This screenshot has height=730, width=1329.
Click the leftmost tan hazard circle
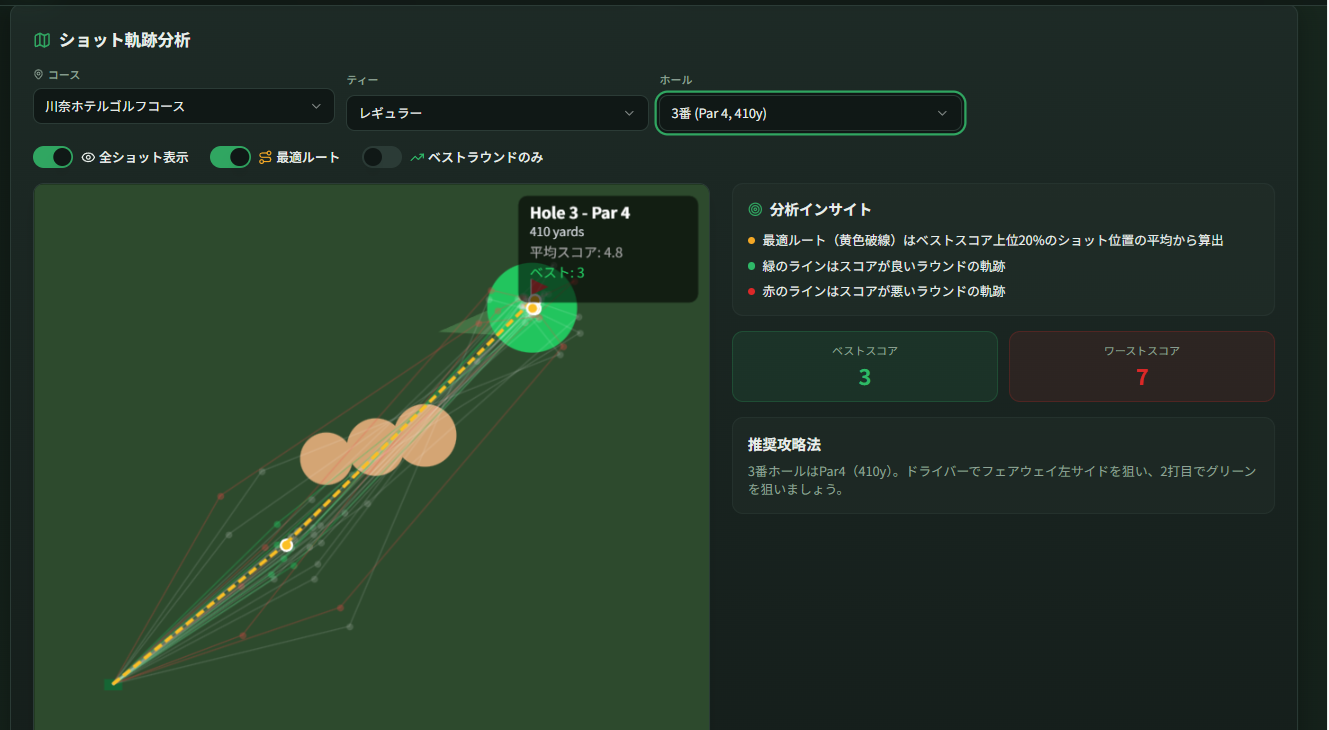[x=324, y=459]
